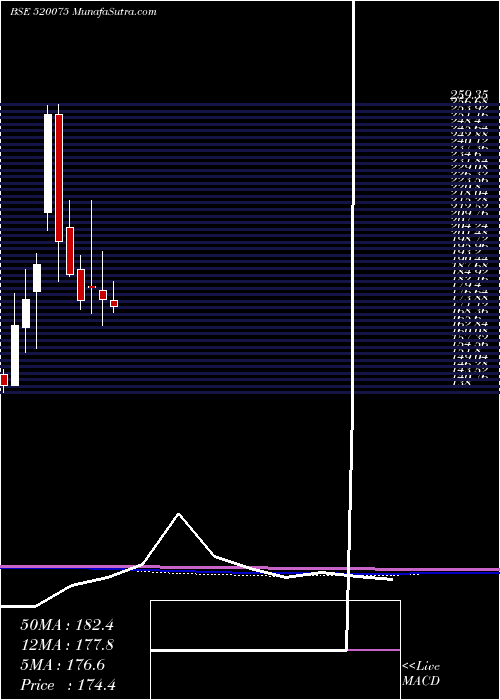Click the 204.24 price axis label
500x700 pixels.
(470, 226)
